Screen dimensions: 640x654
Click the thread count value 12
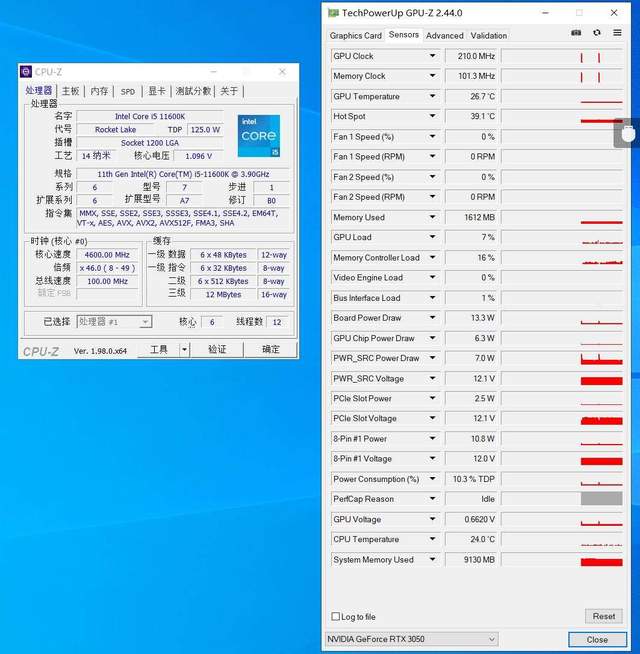[x=277, y=322]
